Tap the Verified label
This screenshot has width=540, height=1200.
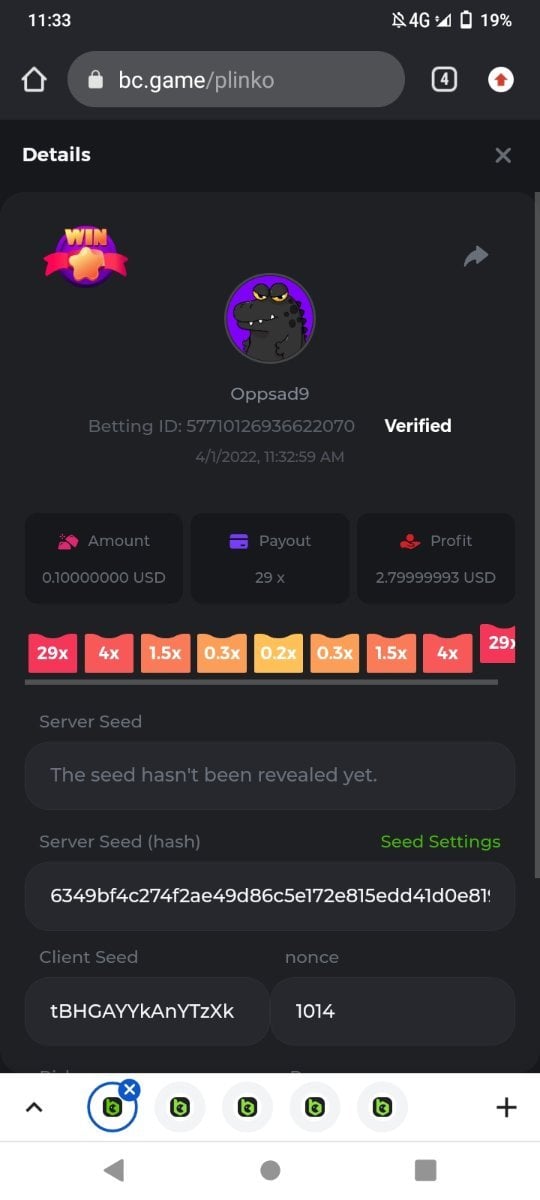click(x=418, y=426)
